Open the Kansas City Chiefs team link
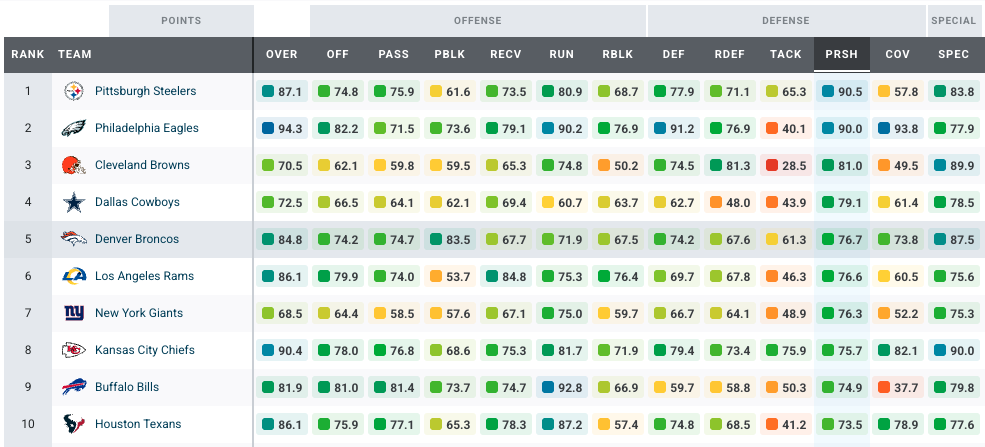The width and height of the screenshot is (985, 447). [144, 350]
